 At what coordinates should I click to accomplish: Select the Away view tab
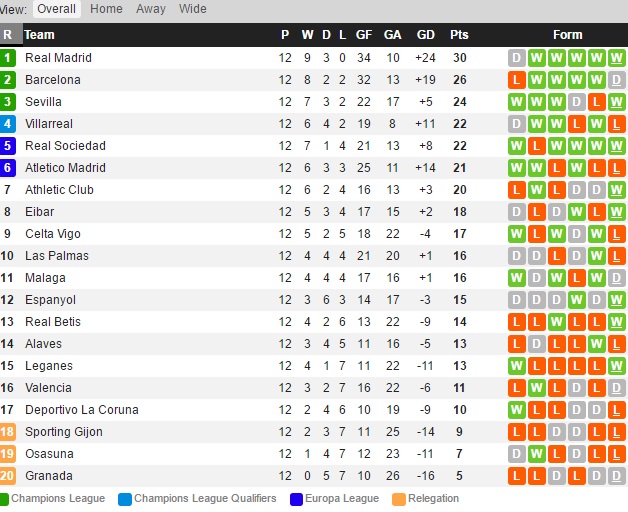click(151, 8)
